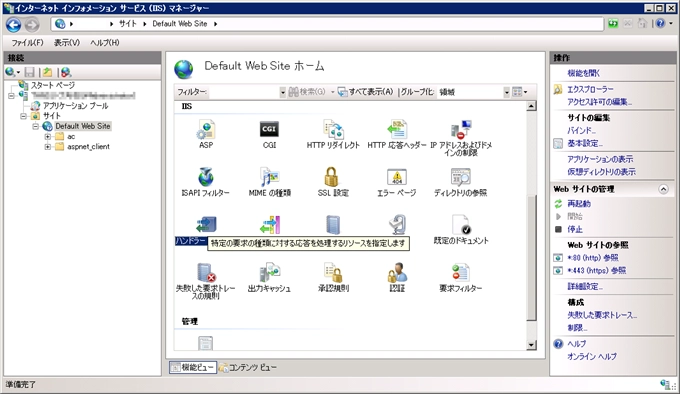Viewport: 680px width, 394px height.
Task: Switch to コンテンツ ビュー tab
Action: [x=248, y=368]
